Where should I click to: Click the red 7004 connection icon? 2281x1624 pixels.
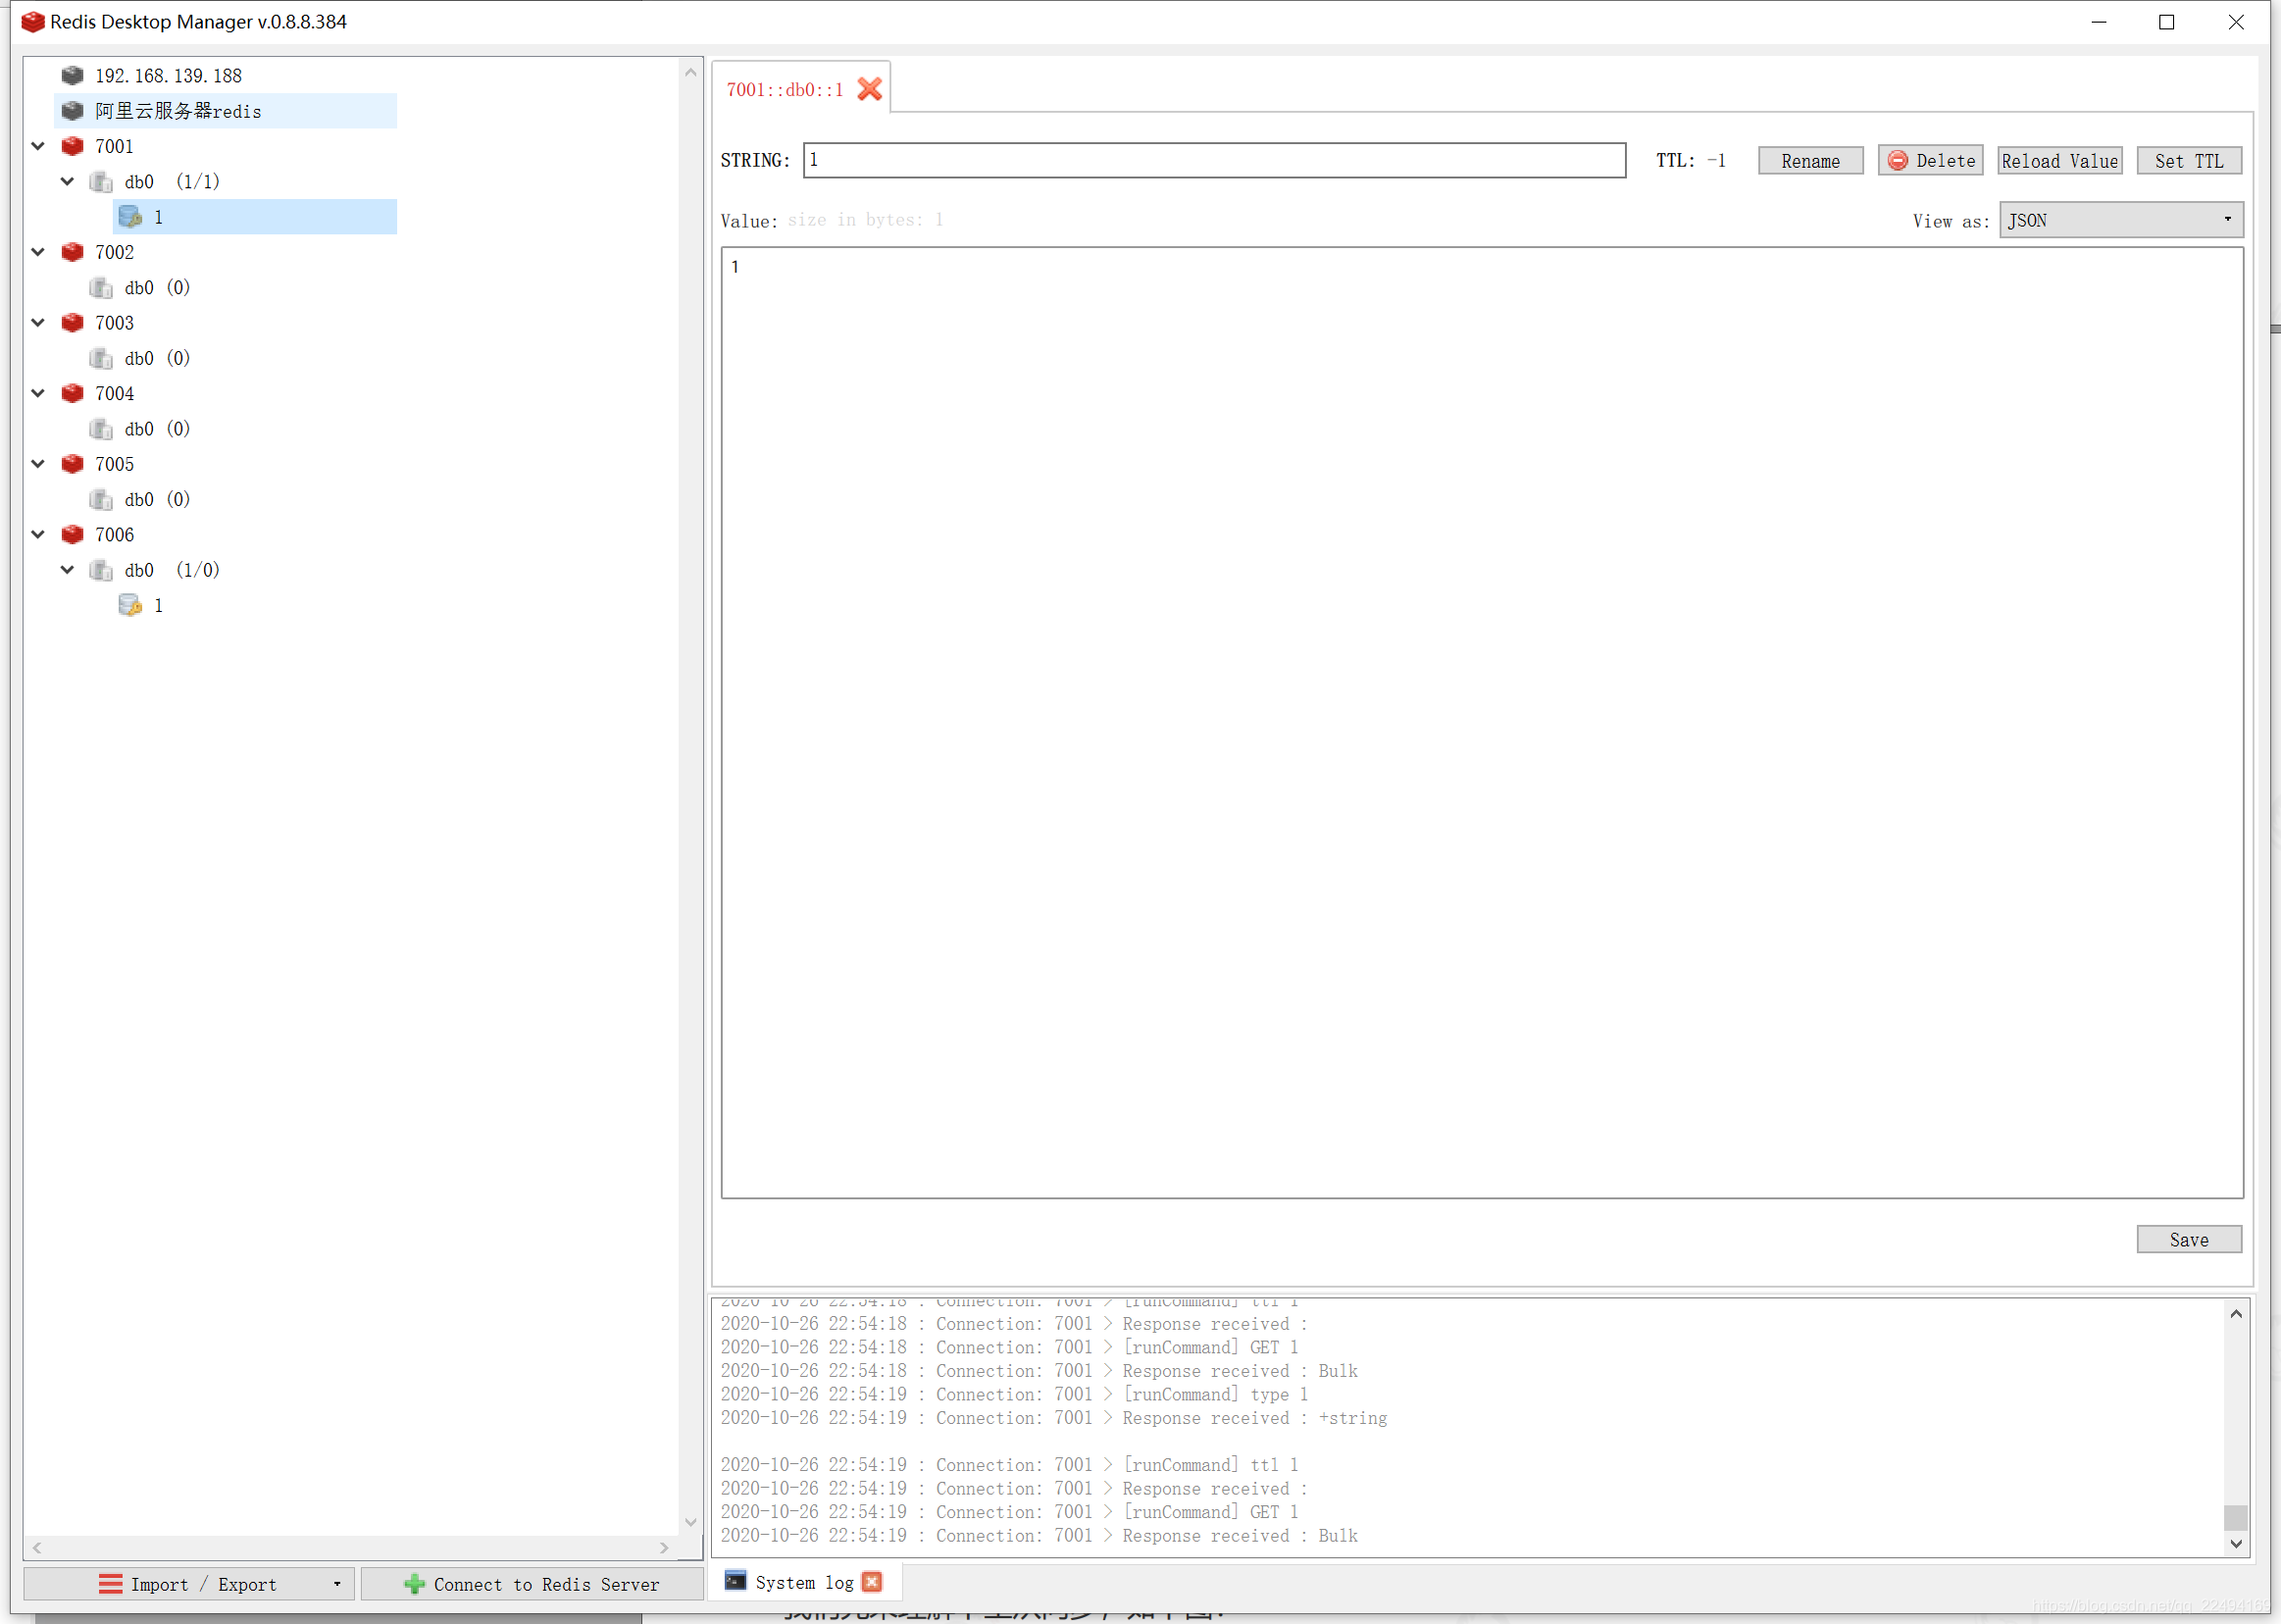(72, 393)
